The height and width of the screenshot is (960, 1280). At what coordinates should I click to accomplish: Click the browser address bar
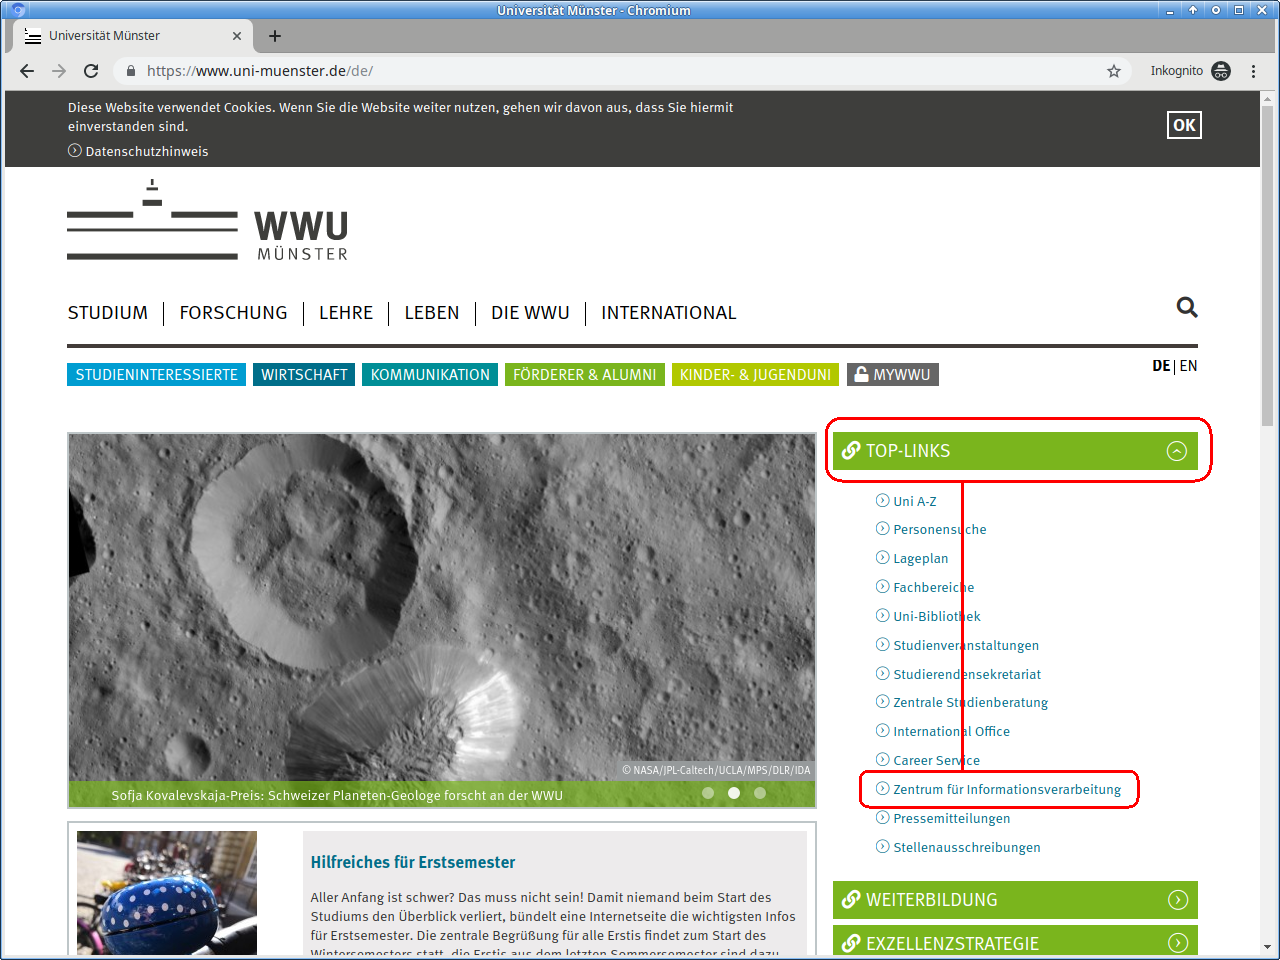[x=600, y=71]
